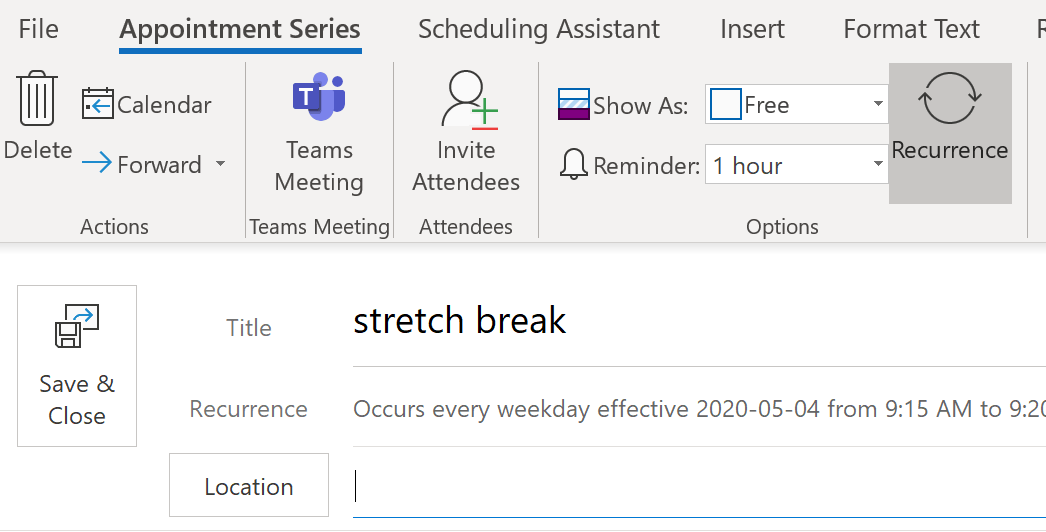Click the Calendar icon in Actions

(97, 103)
